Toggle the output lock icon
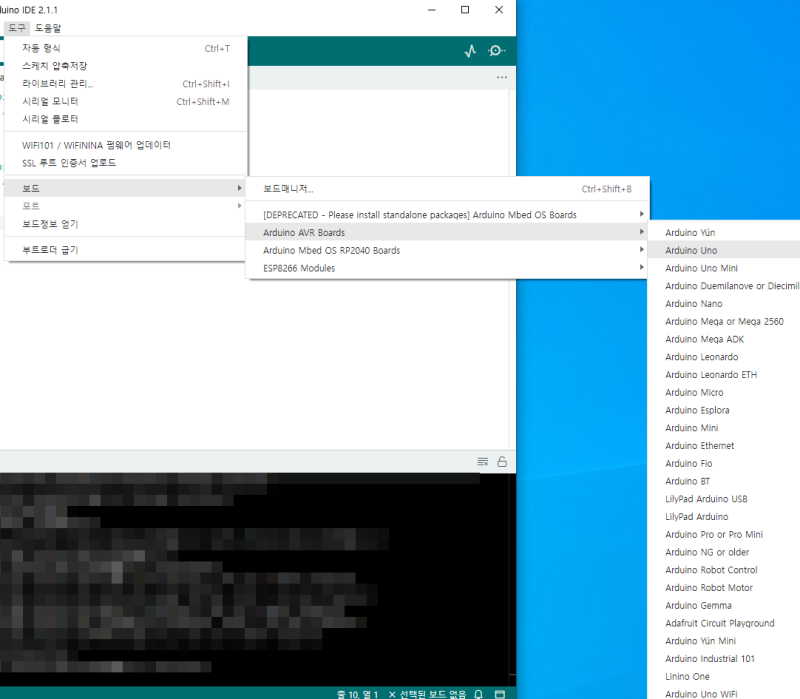 [x=502, y=462]
